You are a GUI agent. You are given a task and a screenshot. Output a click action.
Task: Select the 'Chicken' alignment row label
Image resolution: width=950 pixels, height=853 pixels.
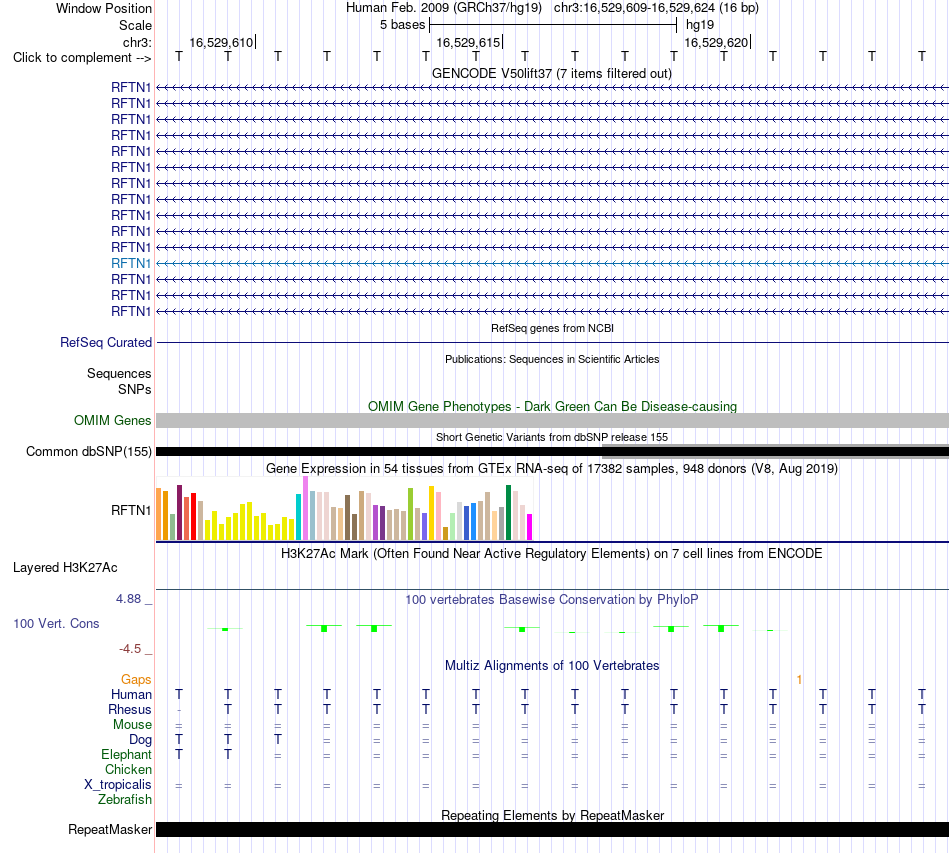coord(128,769)
